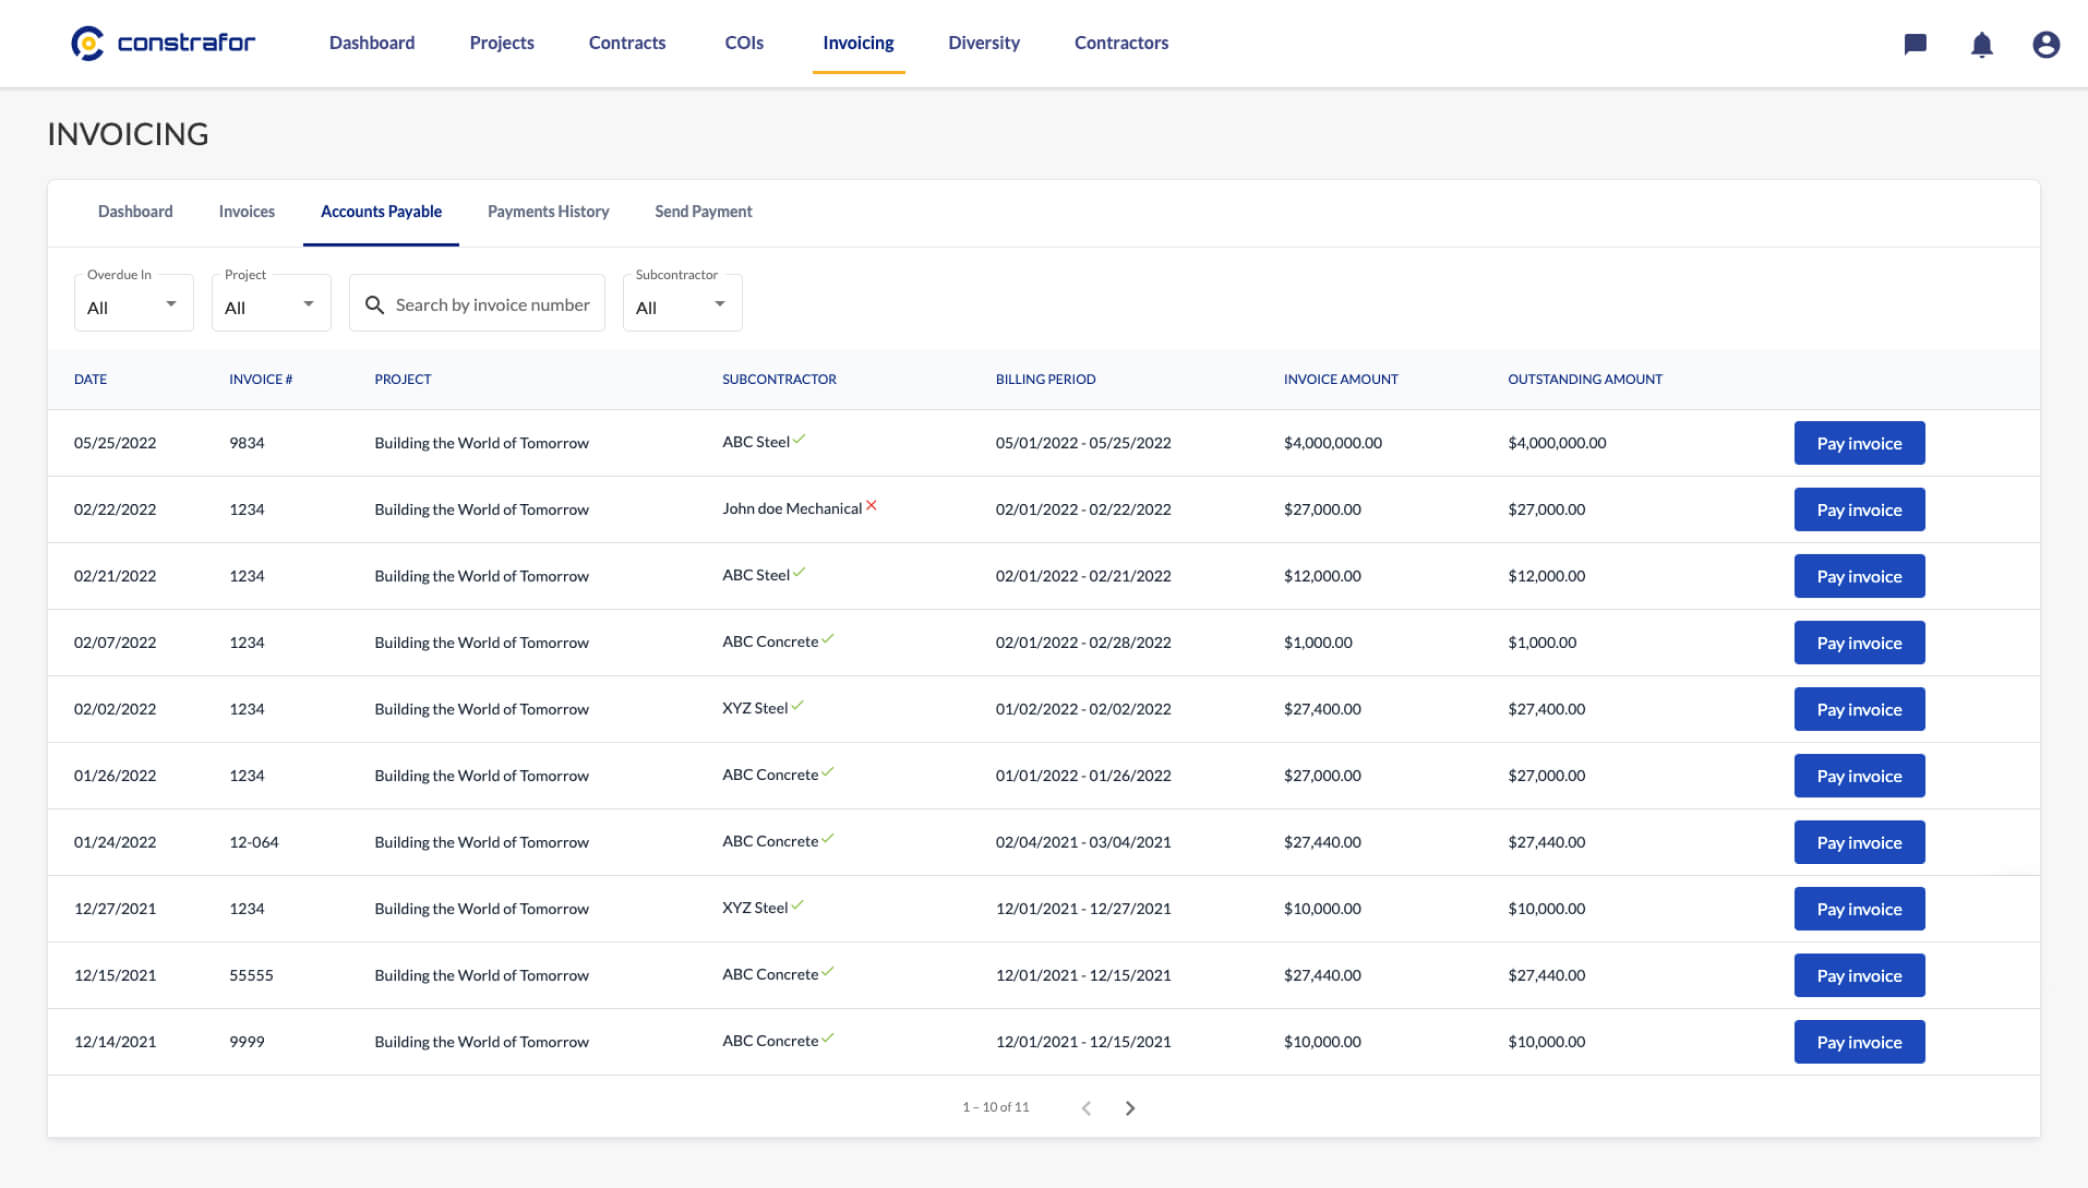
Task: Go to previous page of invoices
Action: (1086, 1108)
